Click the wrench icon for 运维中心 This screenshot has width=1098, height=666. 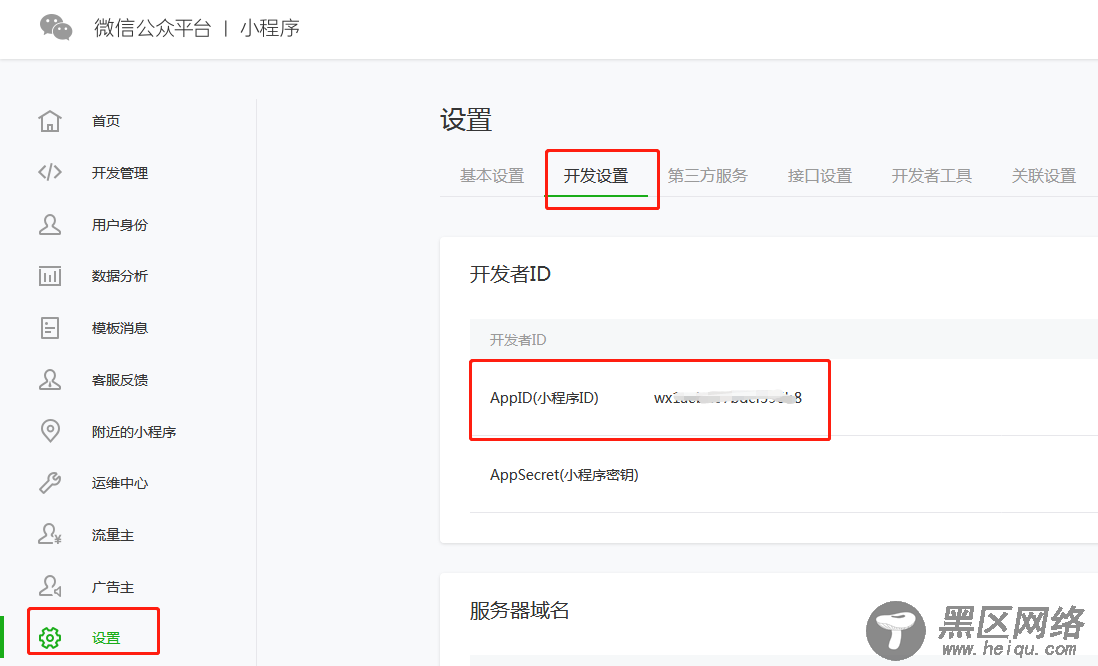tap(50, 483)
